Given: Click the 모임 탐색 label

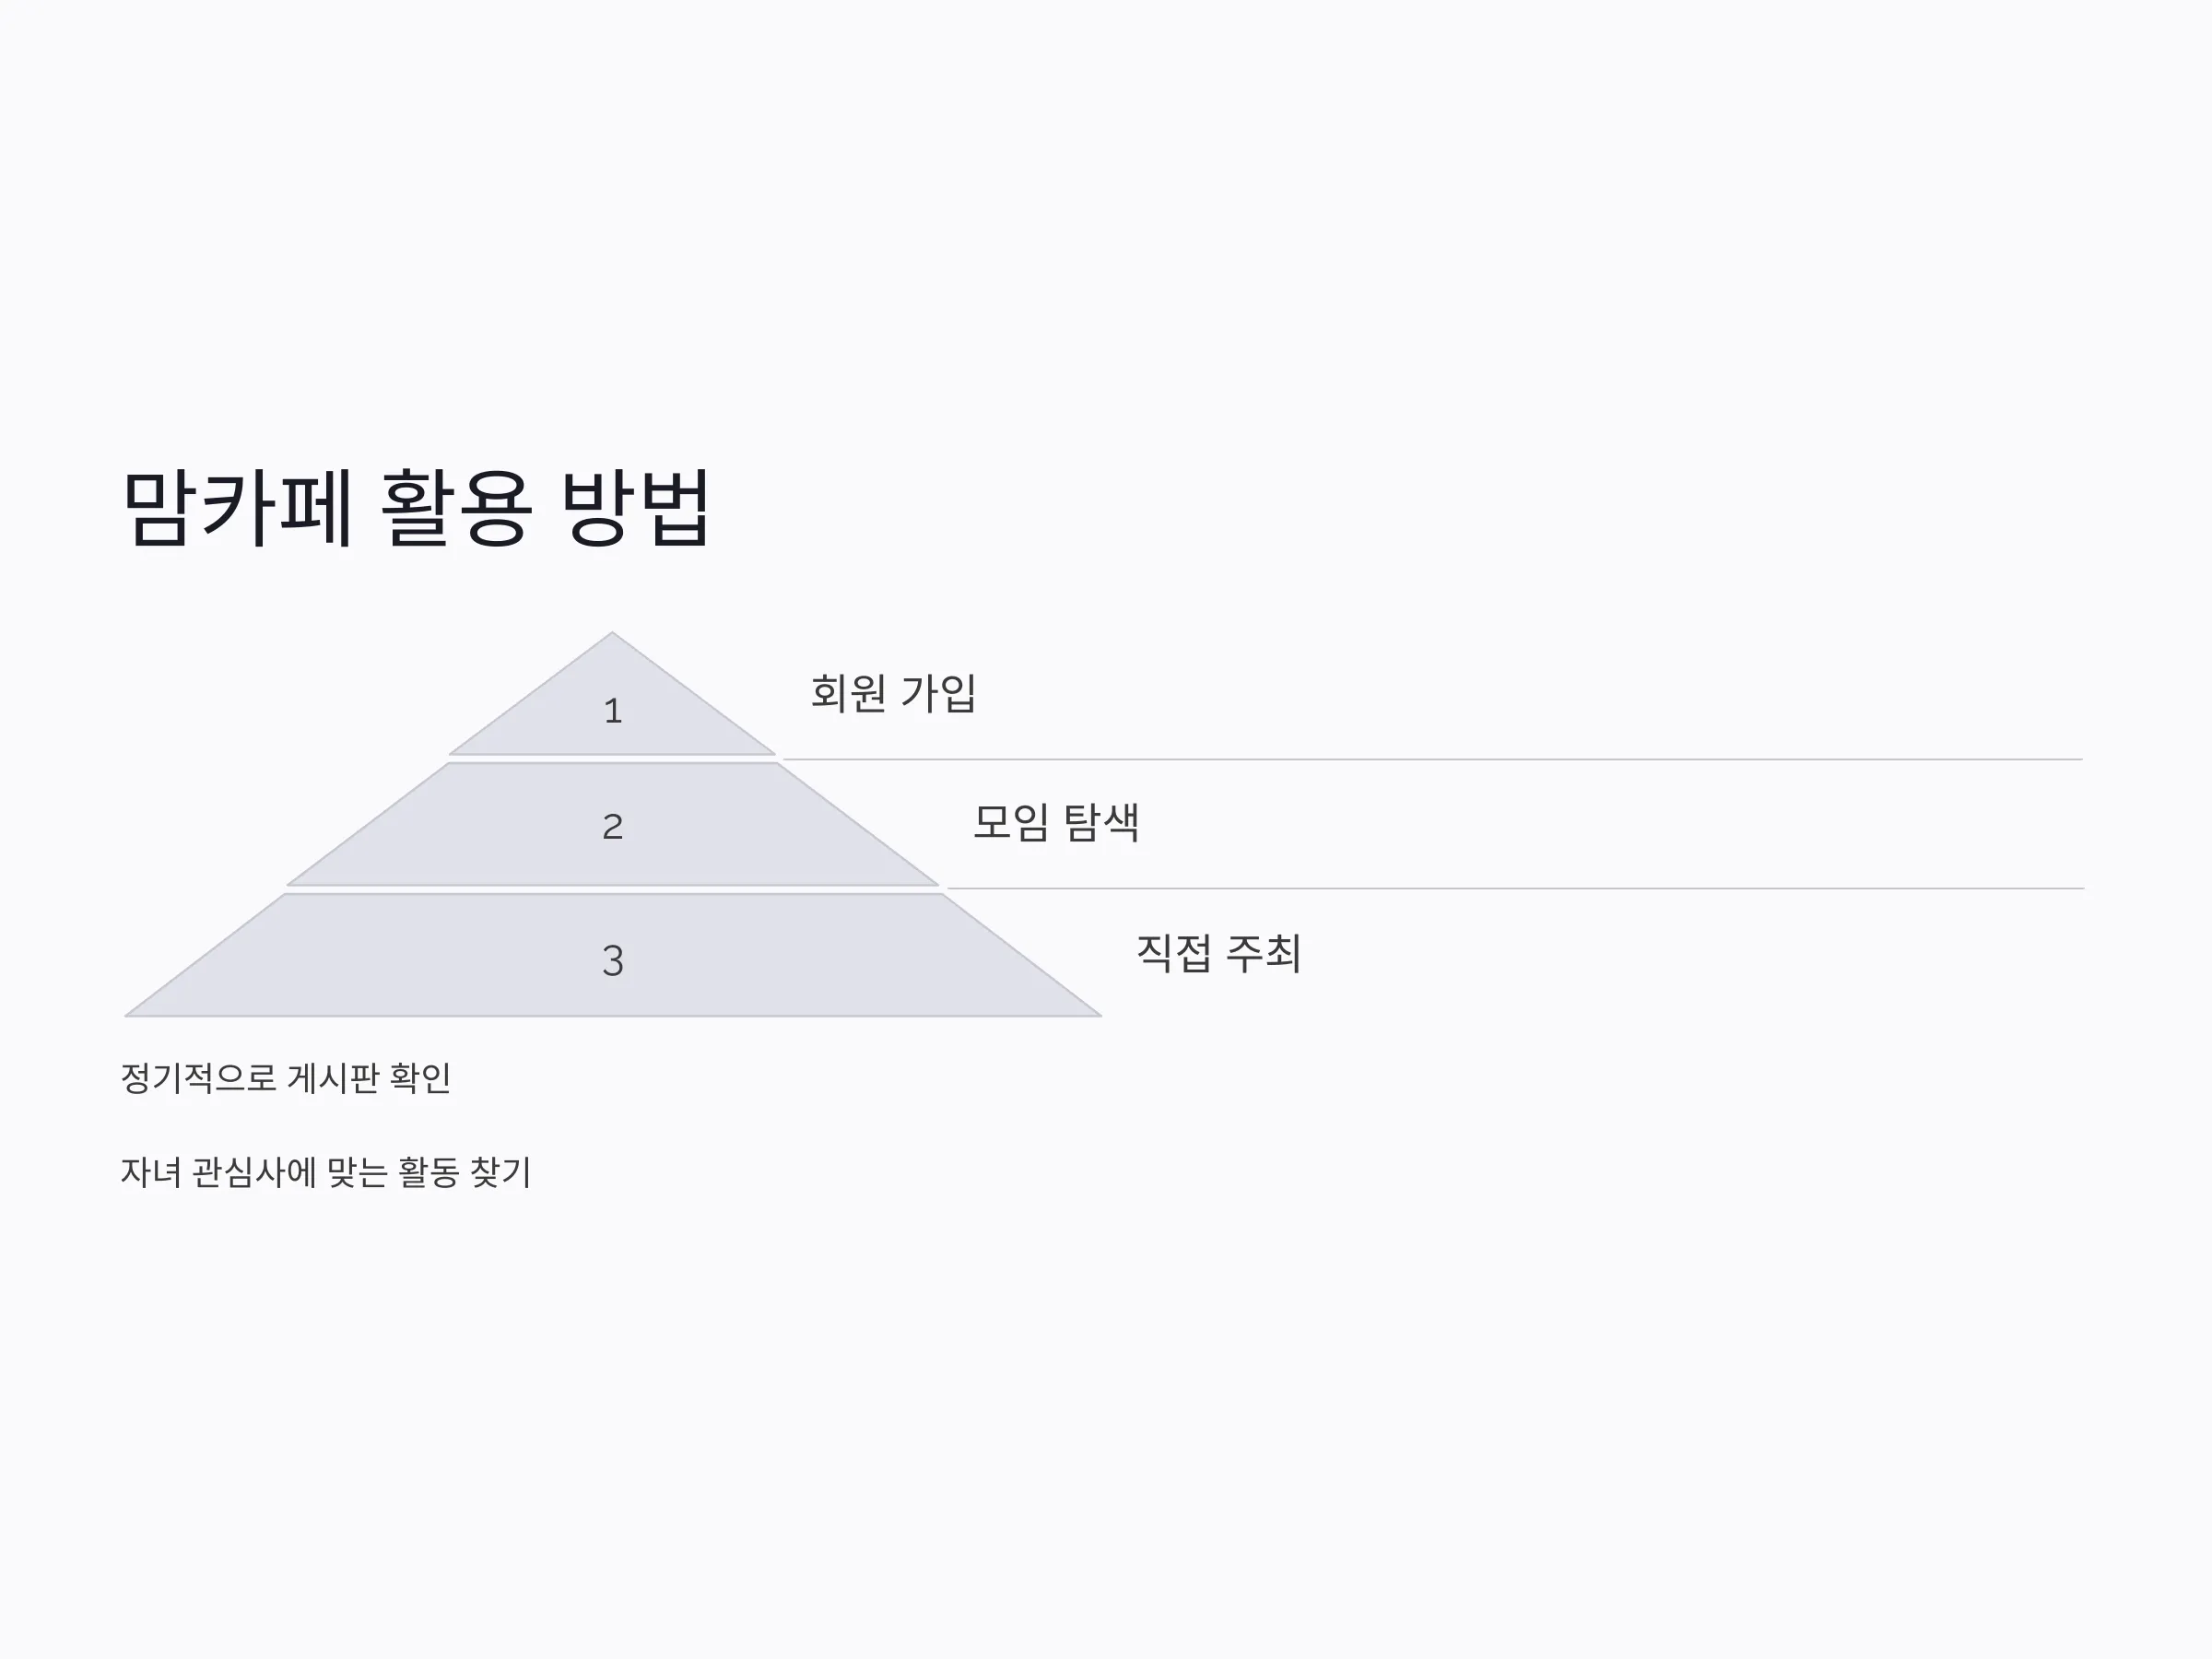Looking at the screenshot, I should 1056,822.
